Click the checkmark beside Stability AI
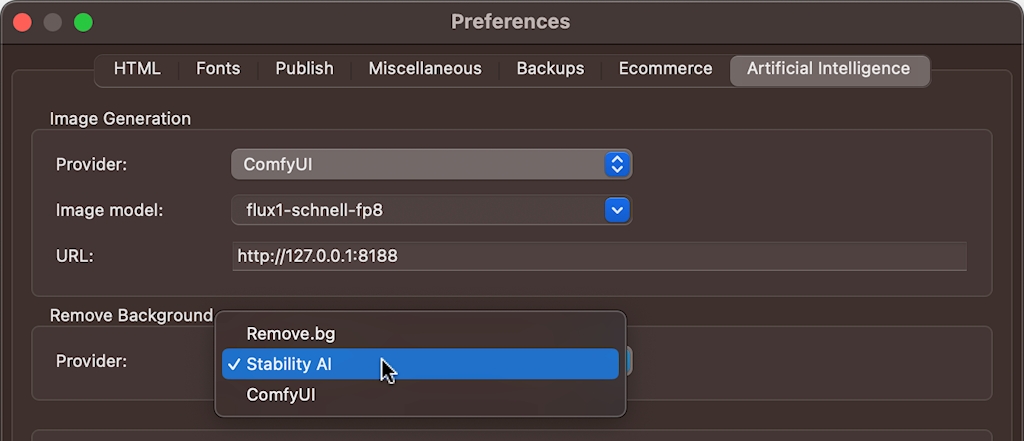The width and height of the screenshot is (1024, 441). (233, 365)
